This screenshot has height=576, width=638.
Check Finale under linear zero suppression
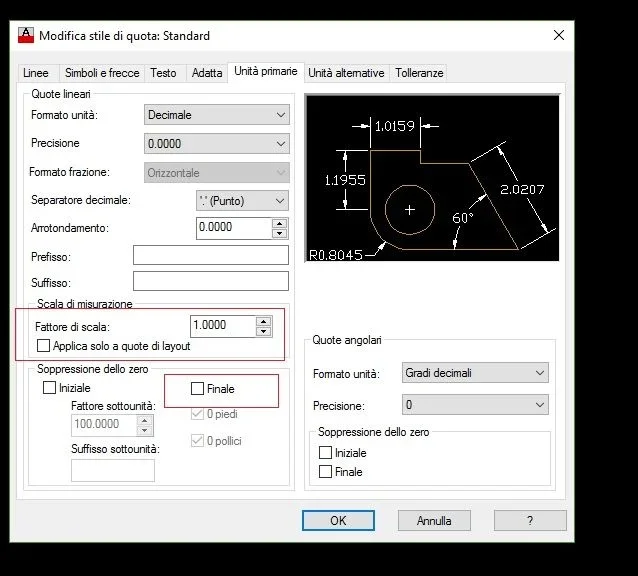(197, 388)
